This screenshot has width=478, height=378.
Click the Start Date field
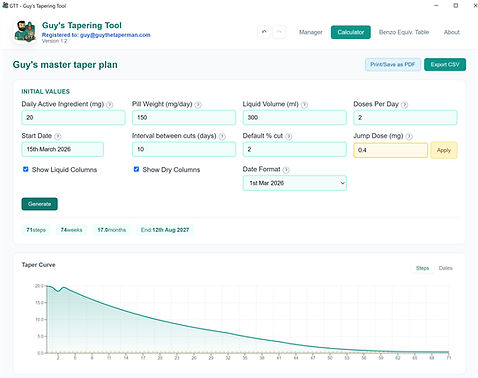pyautogui.click(x=63, y=149)
